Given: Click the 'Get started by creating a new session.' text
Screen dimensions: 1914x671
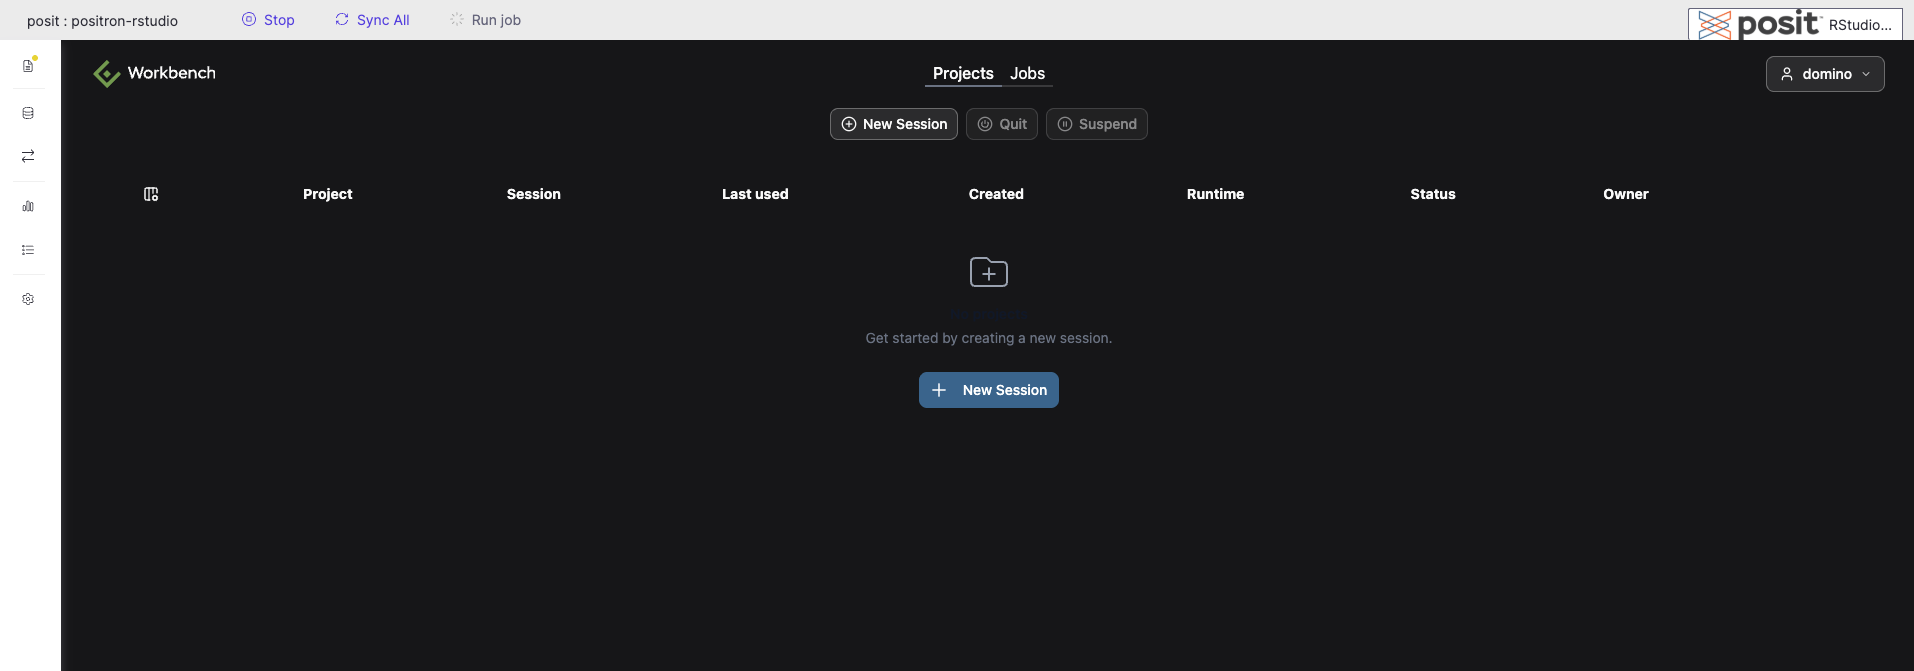Looking at the screenshot, I should pos(989,338).
